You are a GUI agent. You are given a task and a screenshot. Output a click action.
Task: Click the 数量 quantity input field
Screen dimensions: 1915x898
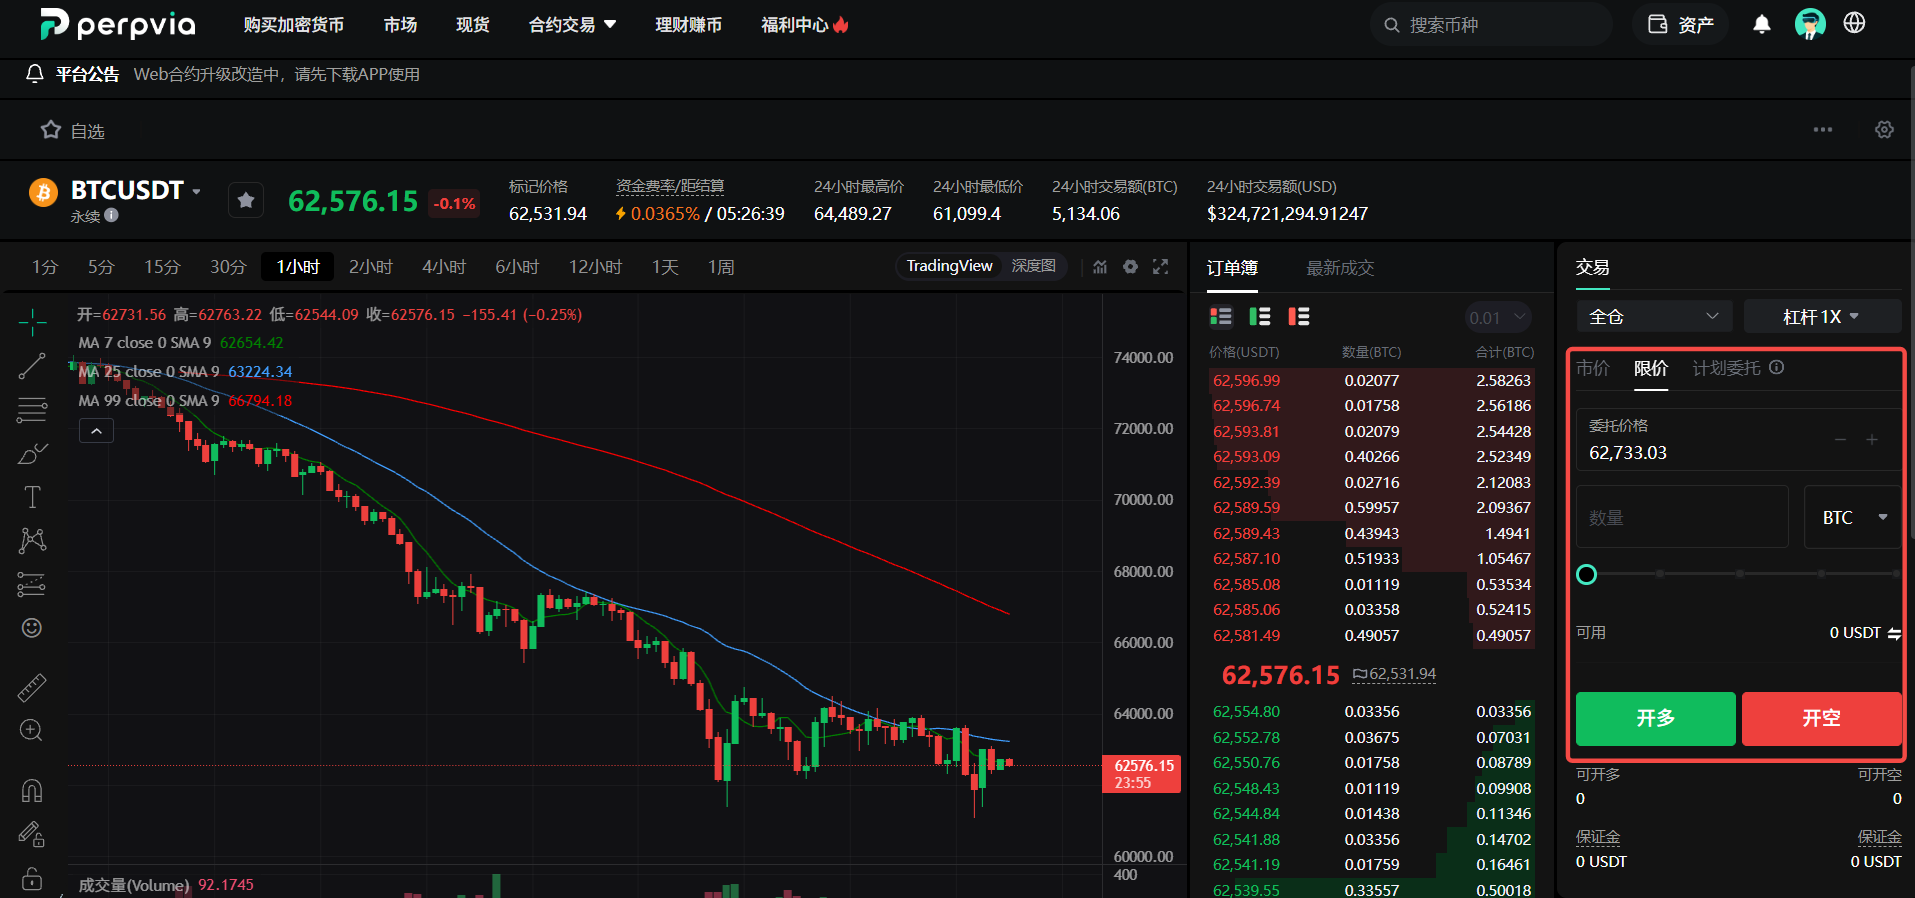click(1682, 517)
